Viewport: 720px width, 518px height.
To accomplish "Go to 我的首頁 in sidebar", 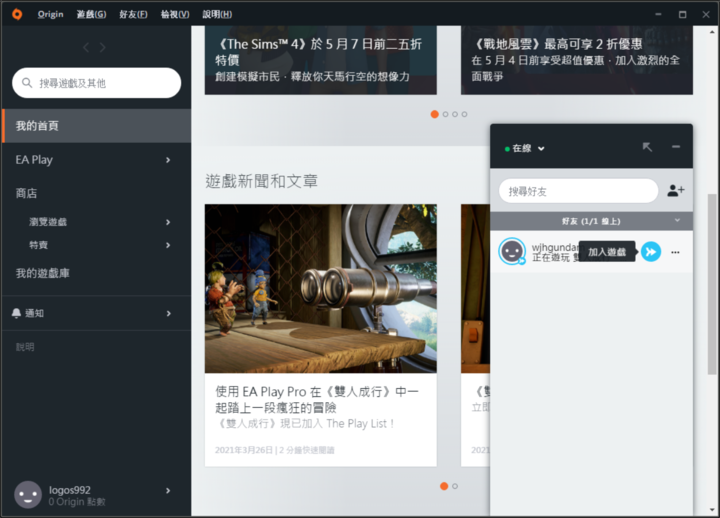I will click(x=96, y=126).
